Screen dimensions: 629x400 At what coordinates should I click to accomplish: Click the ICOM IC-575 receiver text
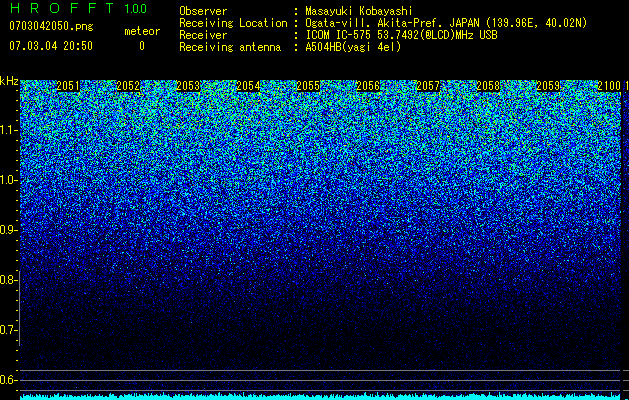(x=401, y=35)
